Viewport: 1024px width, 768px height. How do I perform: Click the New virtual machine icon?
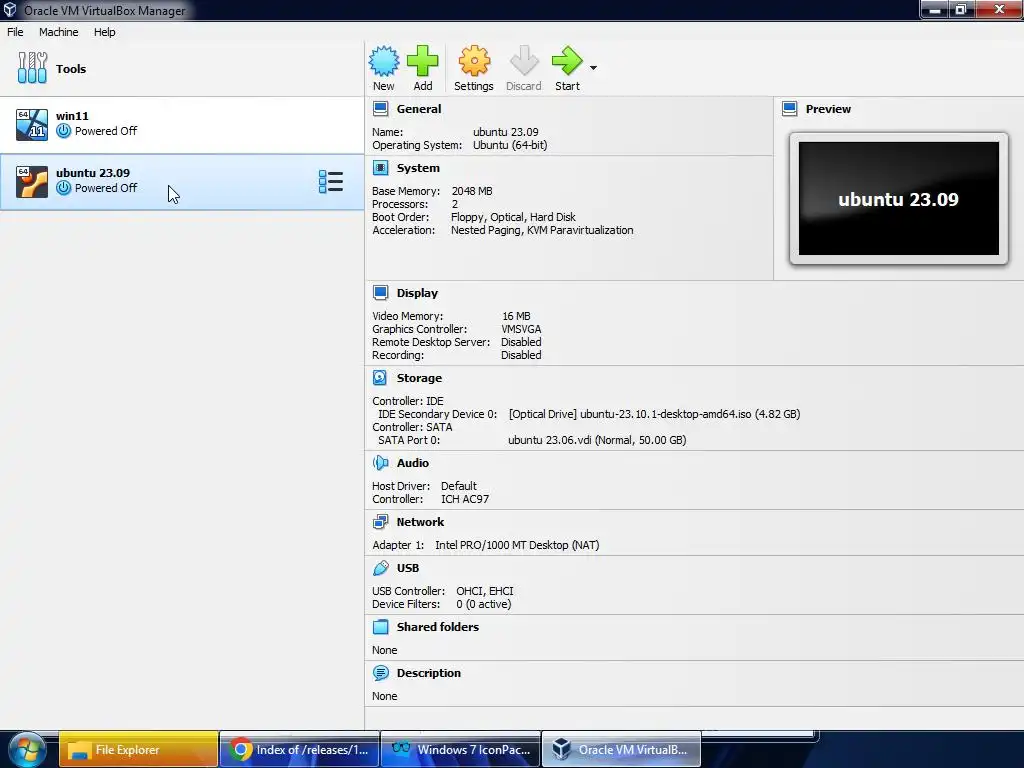[x=383, y=61]
